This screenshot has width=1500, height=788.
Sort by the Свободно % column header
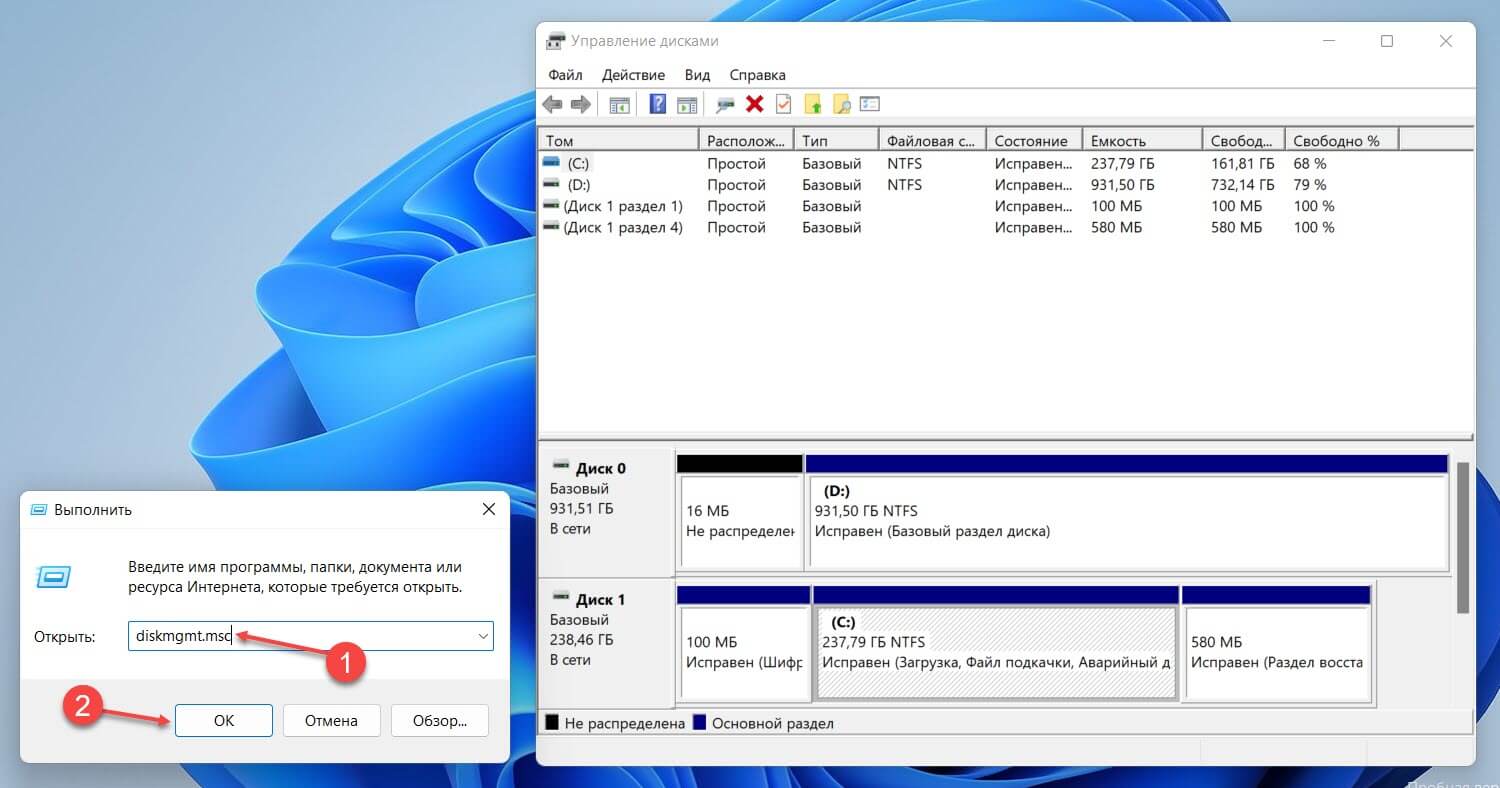1341,141
